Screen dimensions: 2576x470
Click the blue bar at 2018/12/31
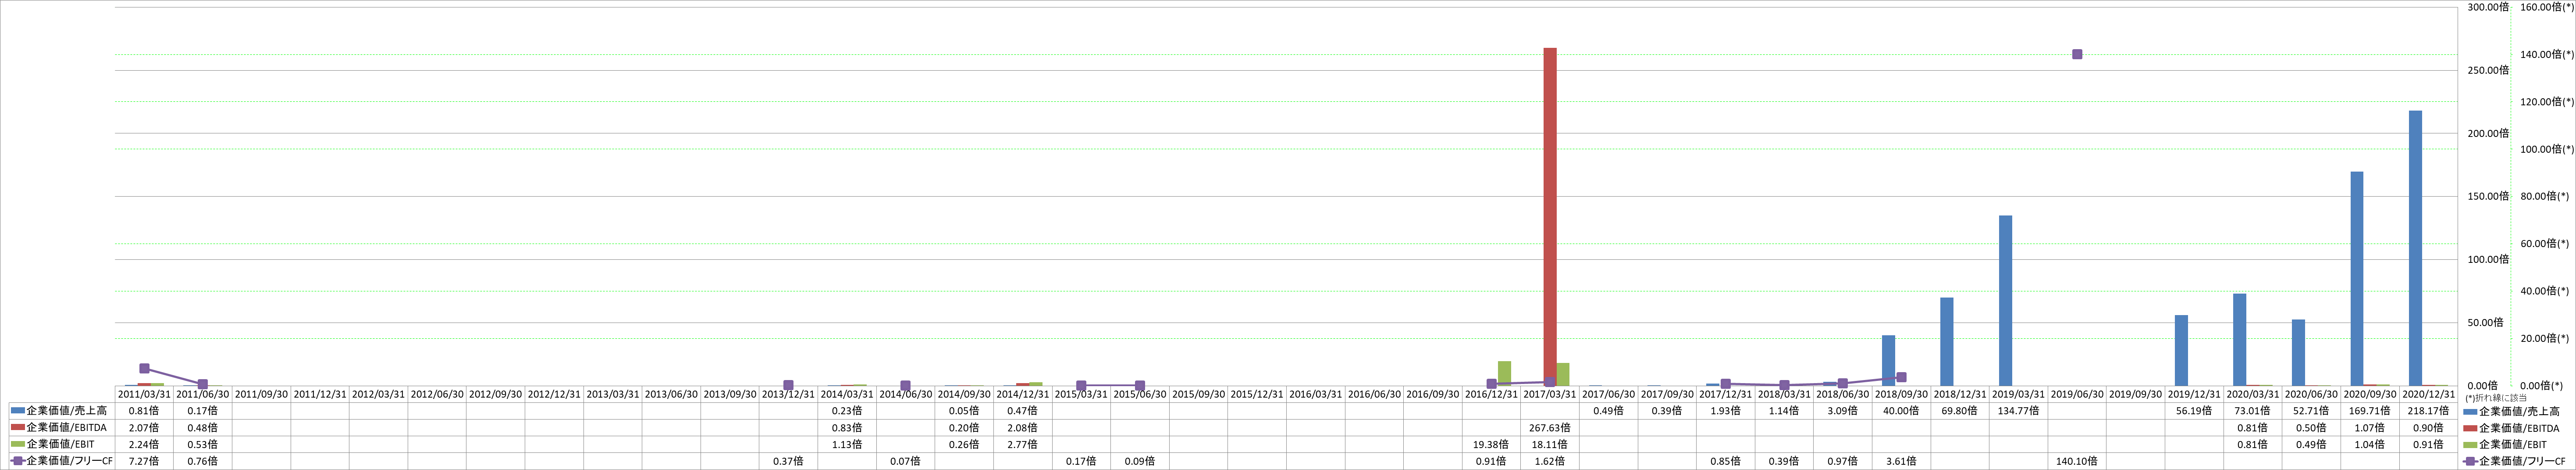(1947, 342)
